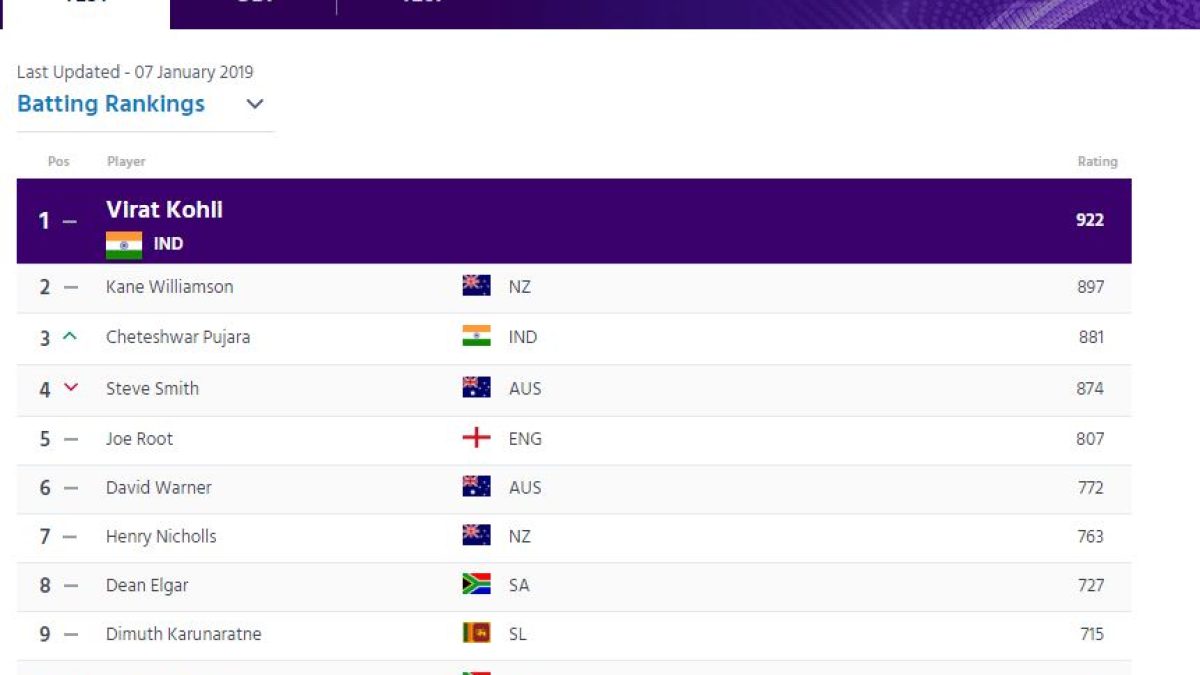Open Virat Kohli player profile

(x=165, y=210)
